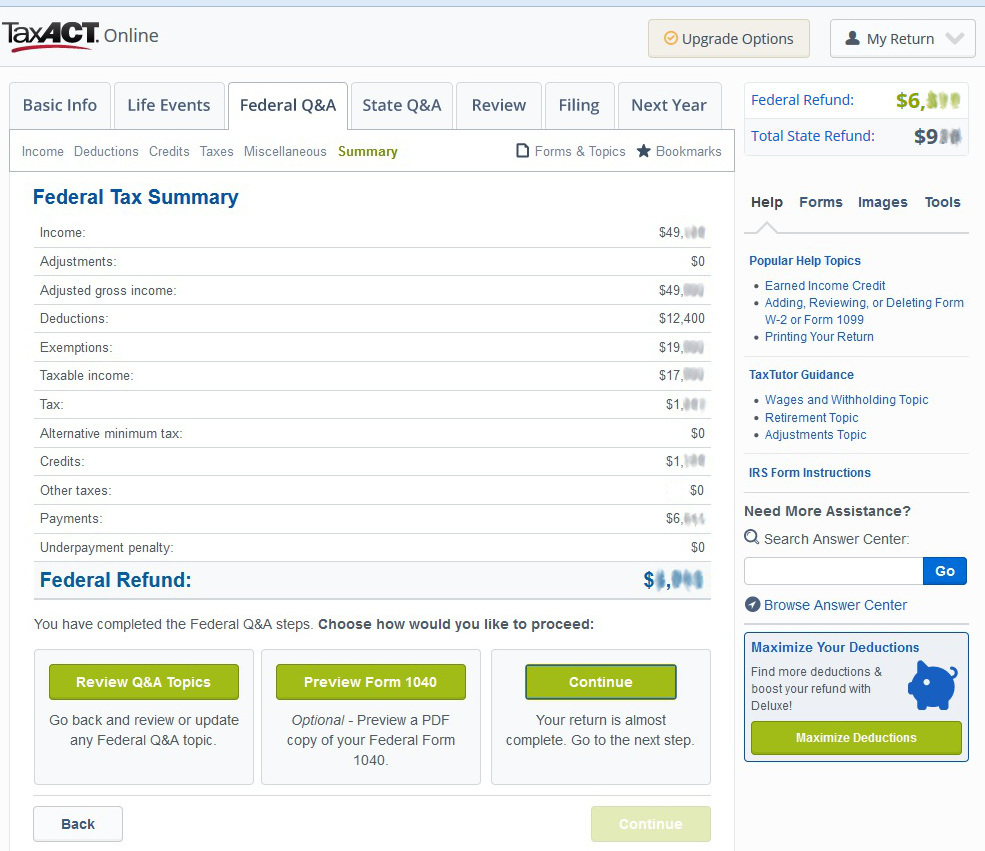Screen dimensions: 985x851
Task: Click the blue piggy bank icon
Action: point(932,685)
